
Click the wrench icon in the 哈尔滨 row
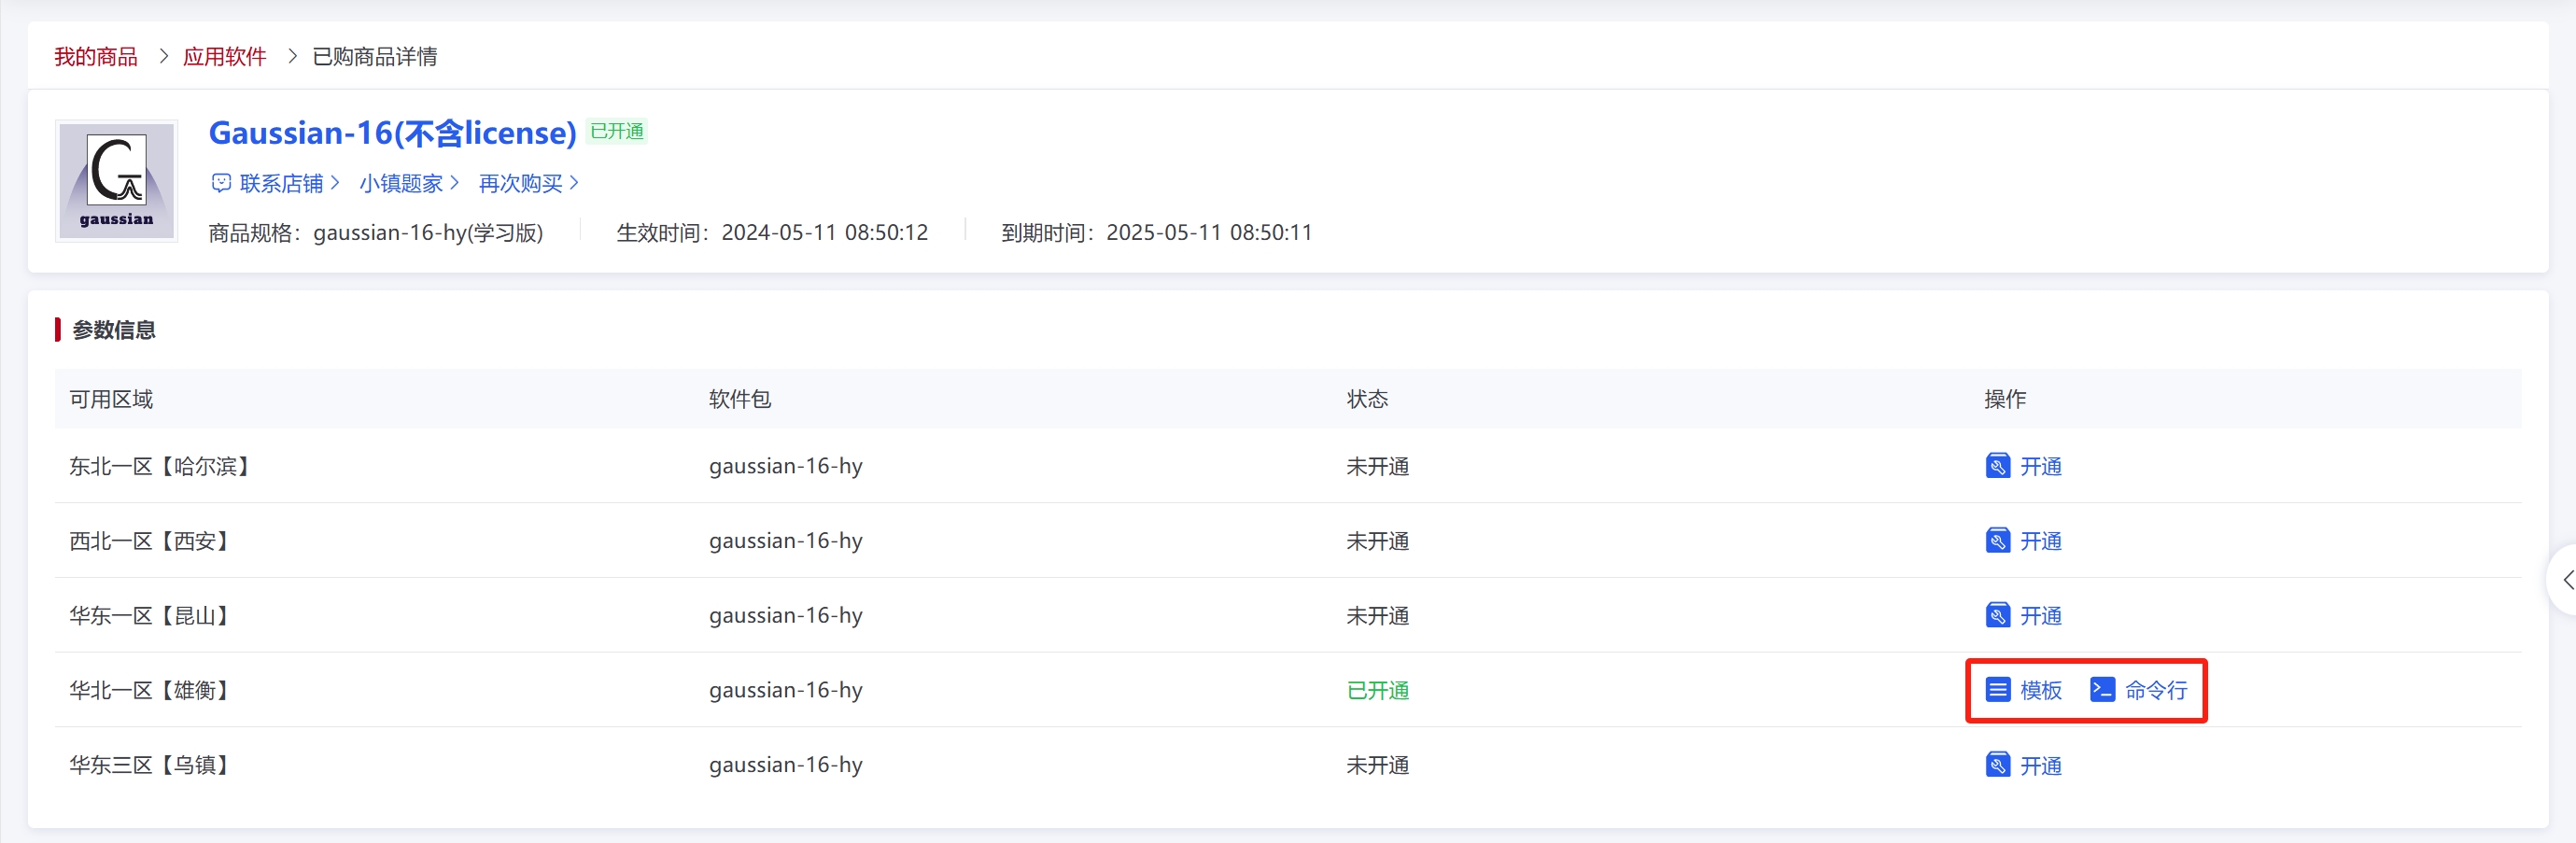(1997, 466)
